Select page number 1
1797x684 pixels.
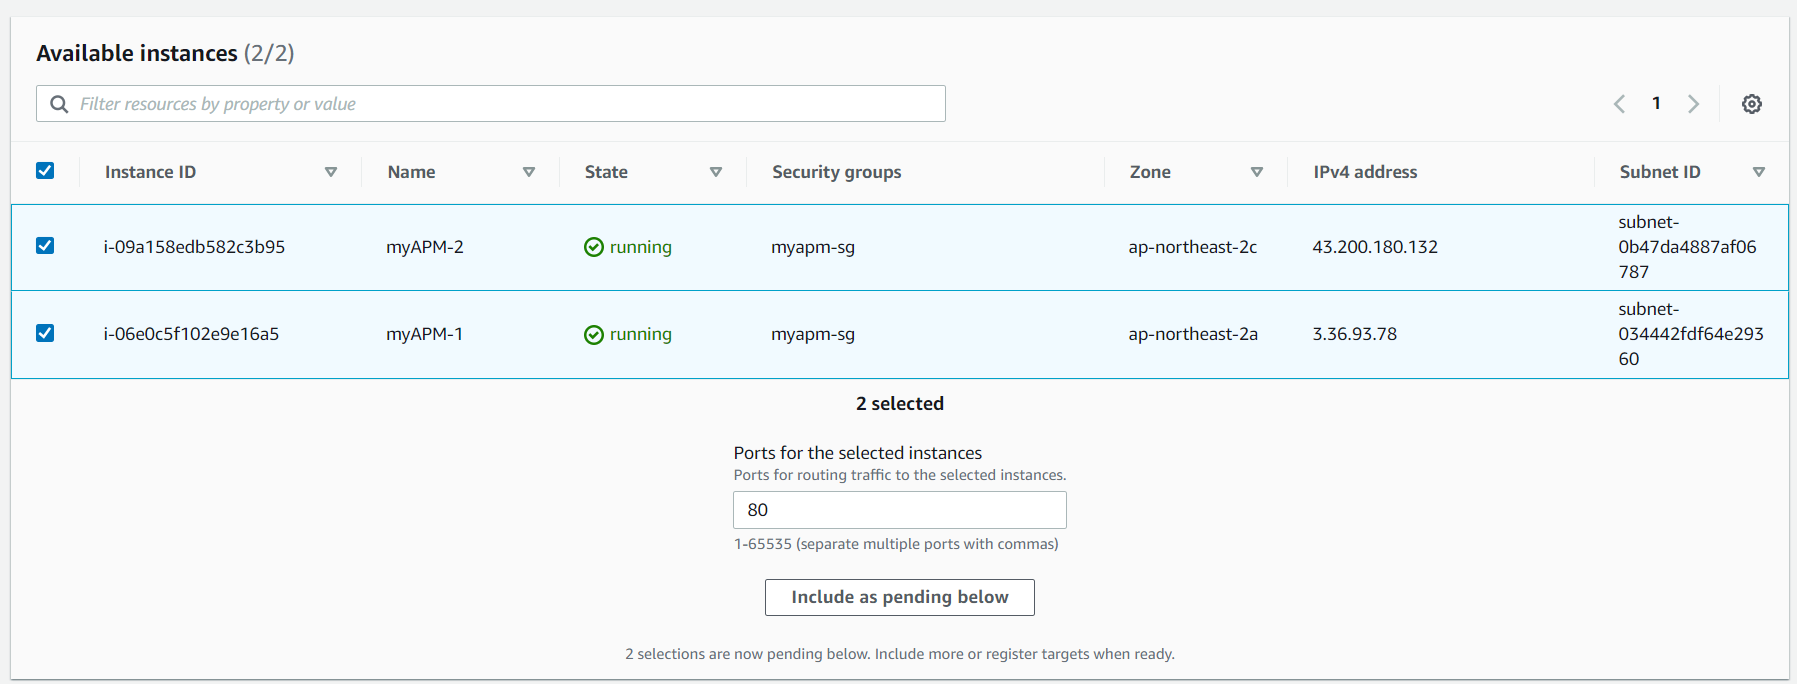(x=1656, y=103)
